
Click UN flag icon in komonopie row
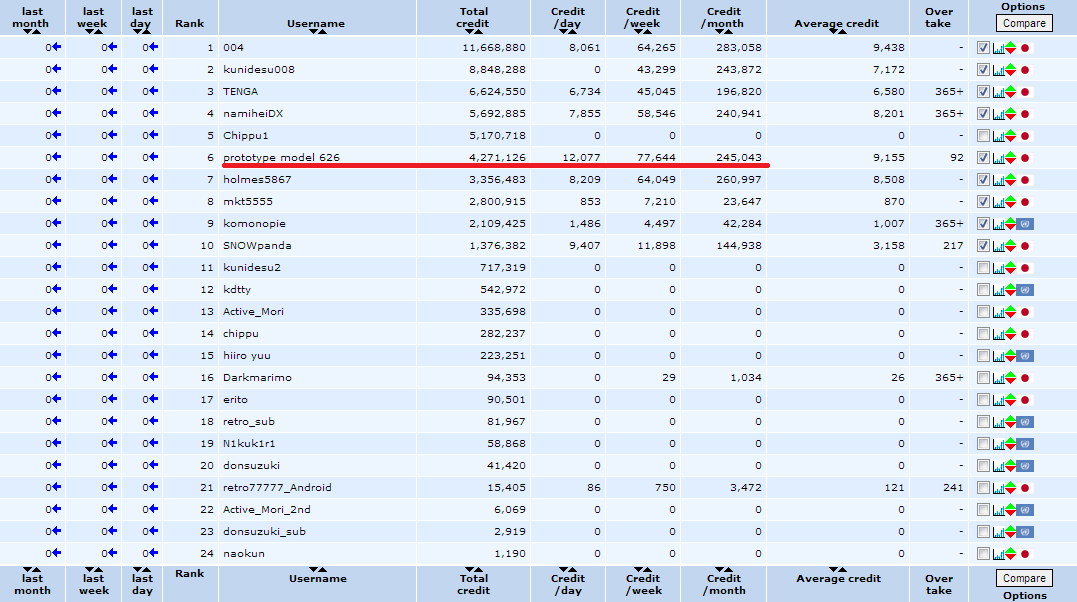[x=1025, y=224]
